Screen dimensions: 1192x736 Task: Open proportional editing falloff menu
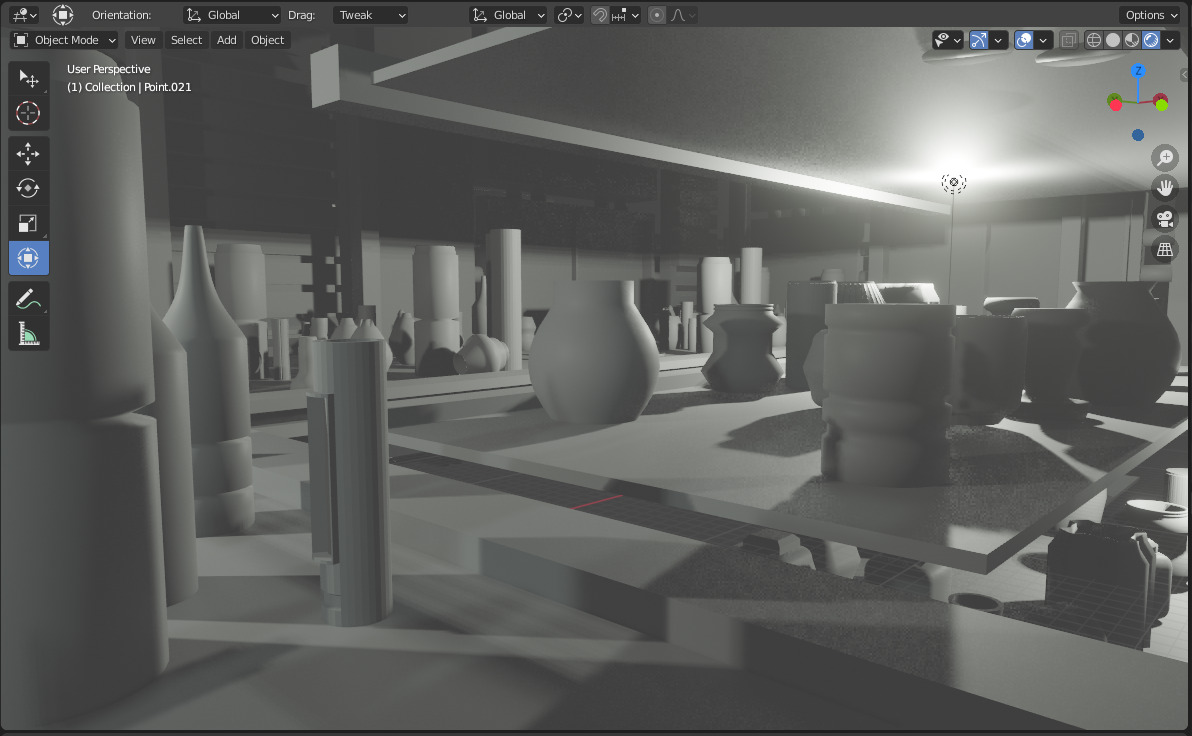[683, 15]
